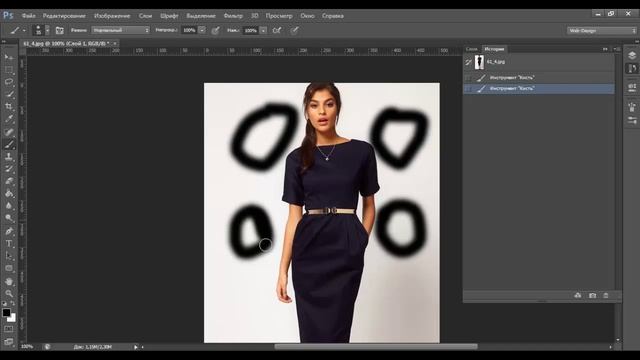Select the Shape tool
The width and height of the screenshot is (640, 360).
pyautogui.click(x=9, y=268)
